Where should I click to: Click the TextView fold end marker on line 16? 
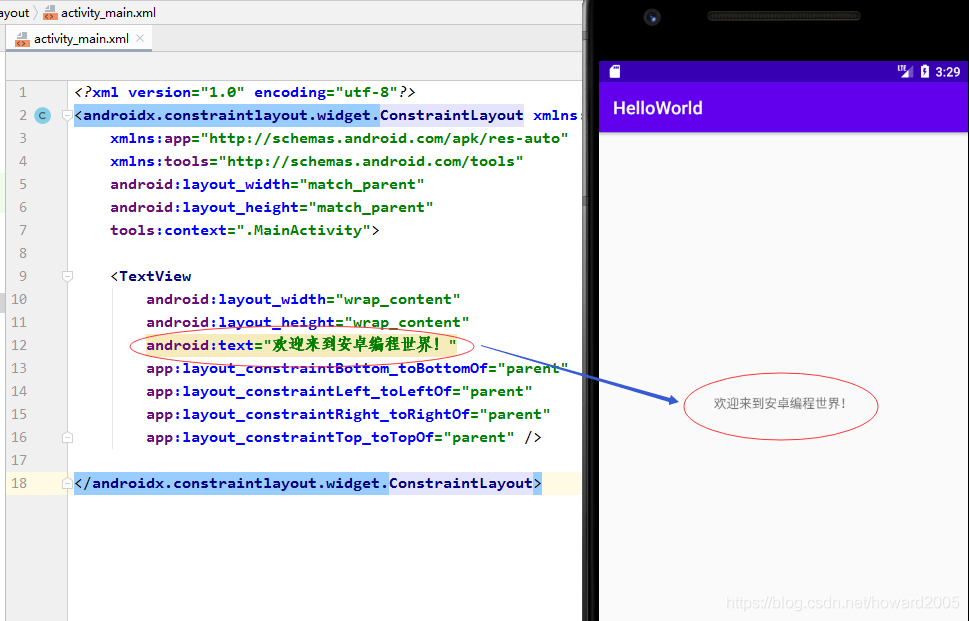[x=67, y=437]
